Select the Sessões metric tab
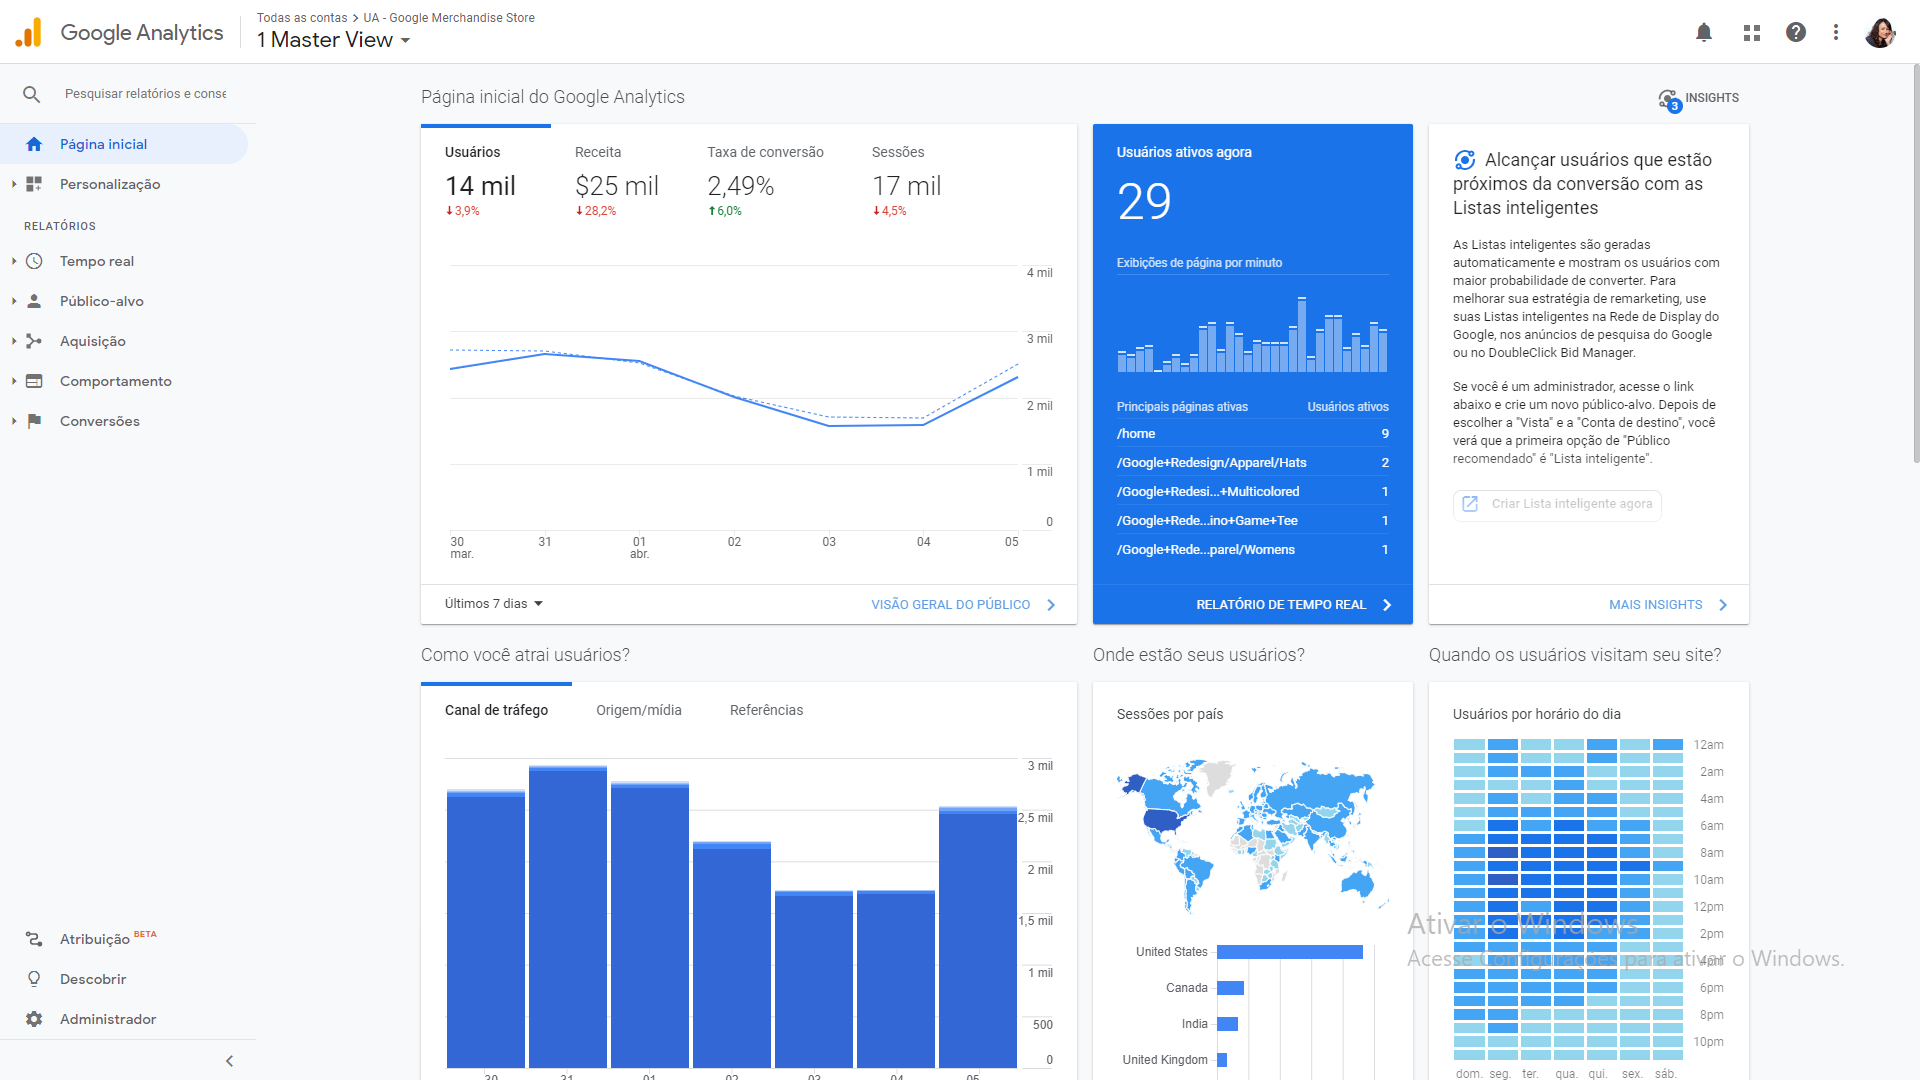The image size is (1920, 1080). coord(907,180)
